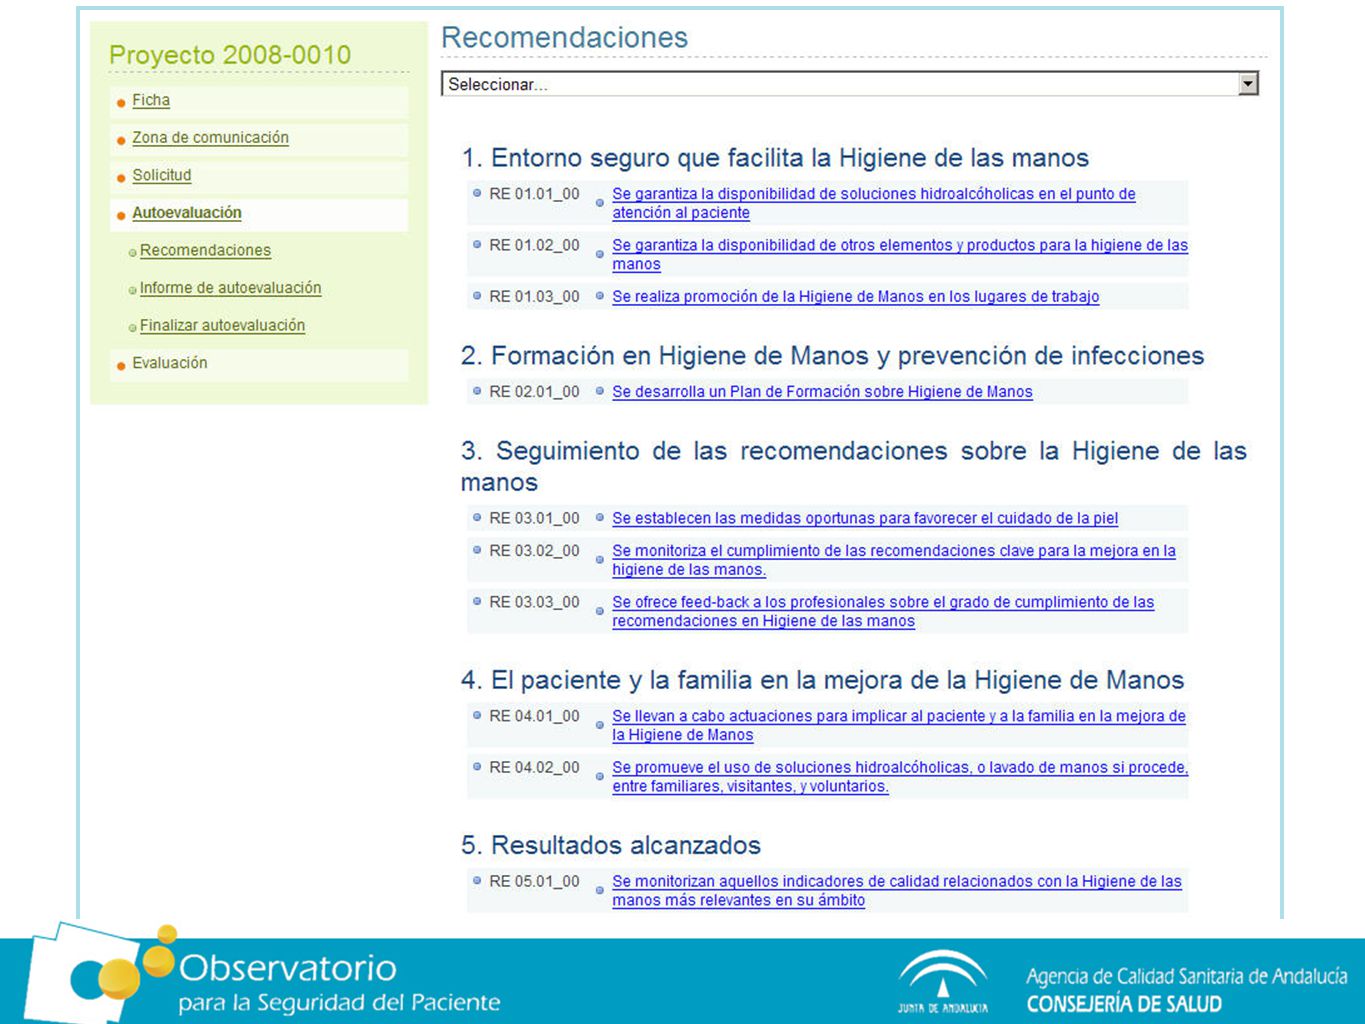The width and height of the screenshot is (1365, 1024).
Task: Open link about soluciones hidroalcóhólicas en punto de atención
Action: pos(874,203)
